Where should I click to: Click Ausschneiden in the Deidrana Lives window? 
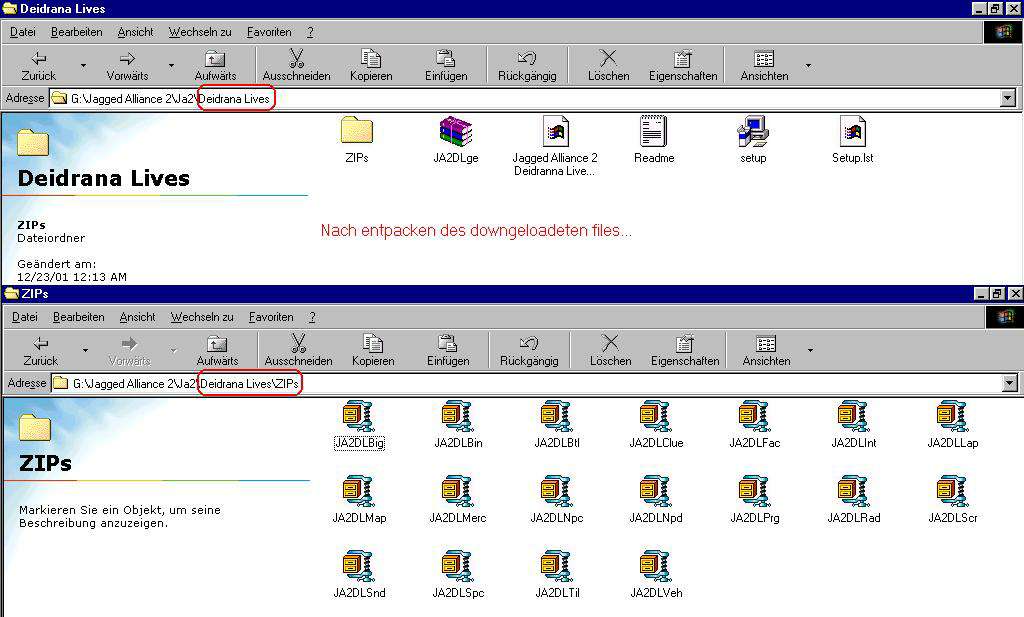[x=296, y=66]
